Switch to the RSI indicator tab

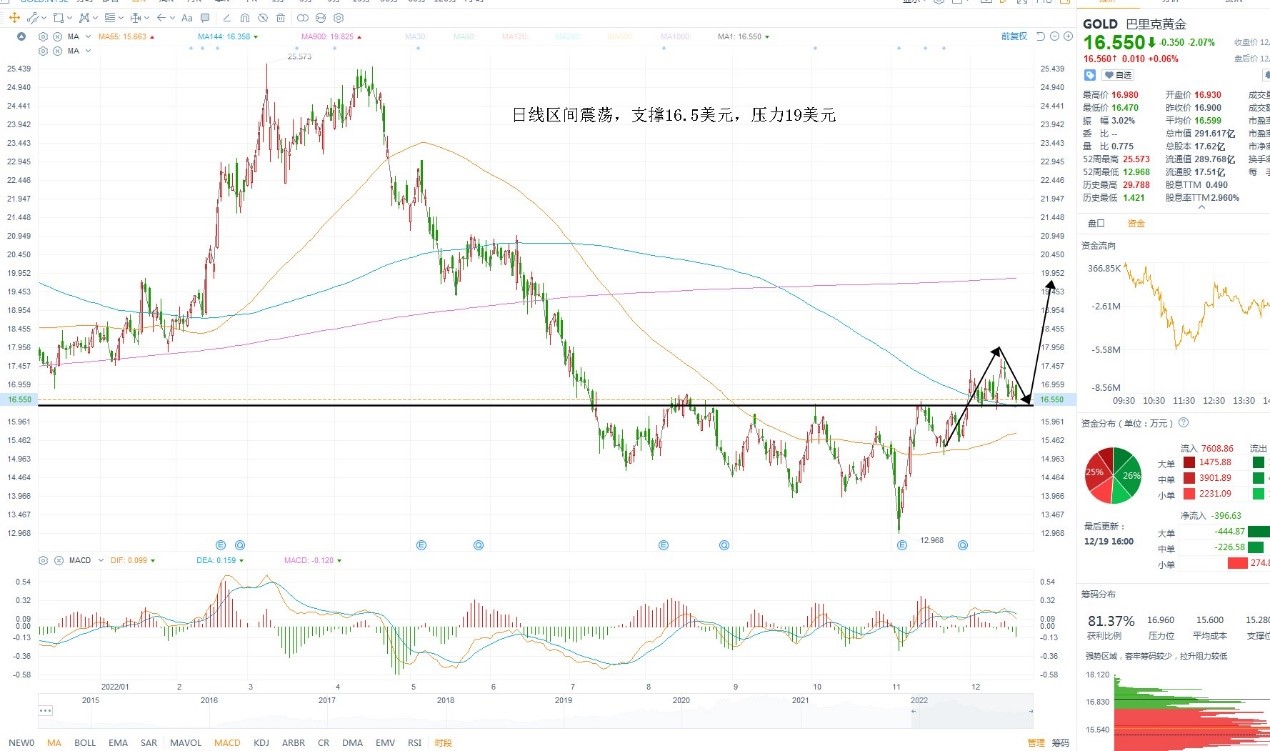click(x=414, y=743)
